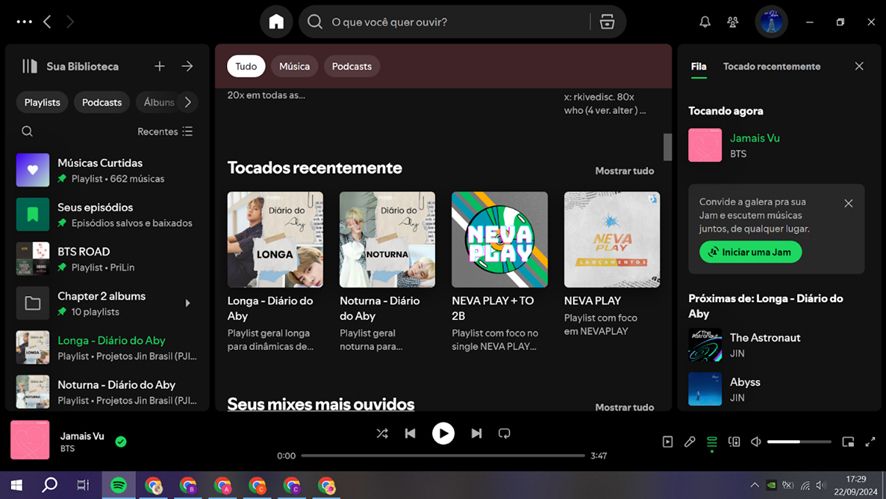
Task: Select the Música filter
Action: pyautogui.click(x=294, y=66)
